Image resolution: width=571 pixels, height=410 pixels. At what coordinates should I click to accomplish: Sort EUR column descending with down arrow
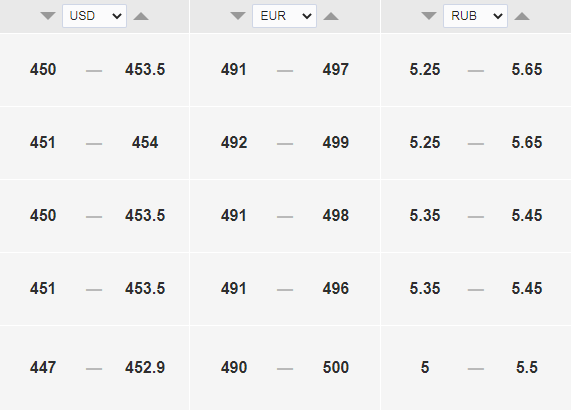238,16
